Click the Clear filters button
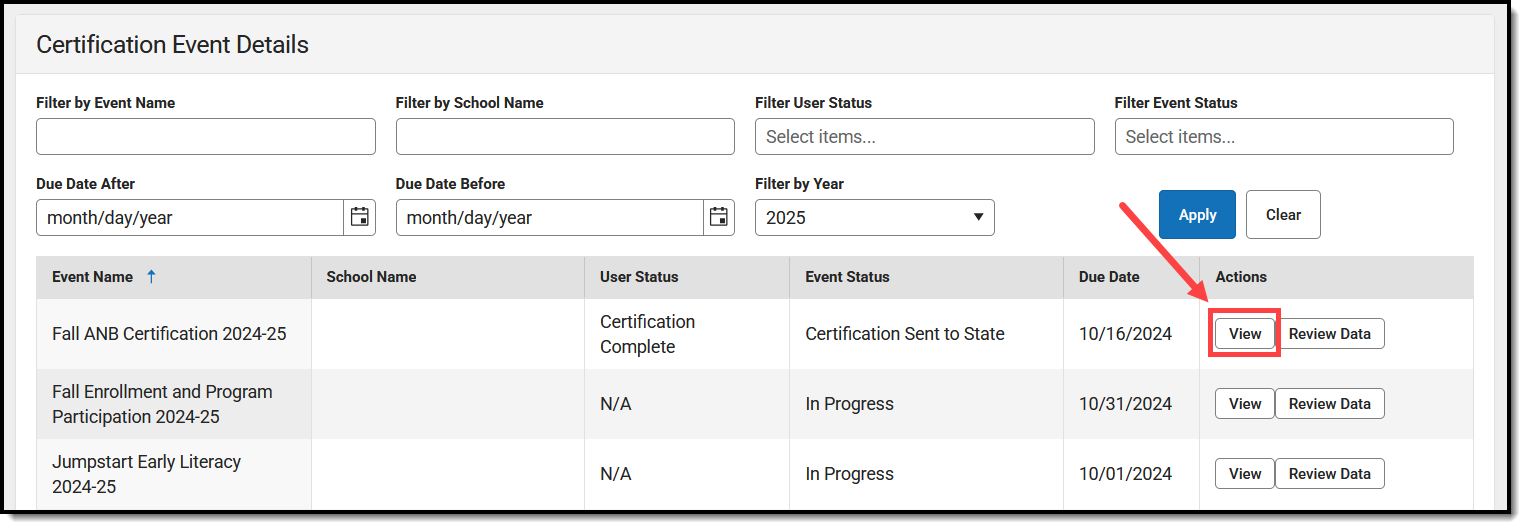1526x529 pixels. [x=1283, y=215]
